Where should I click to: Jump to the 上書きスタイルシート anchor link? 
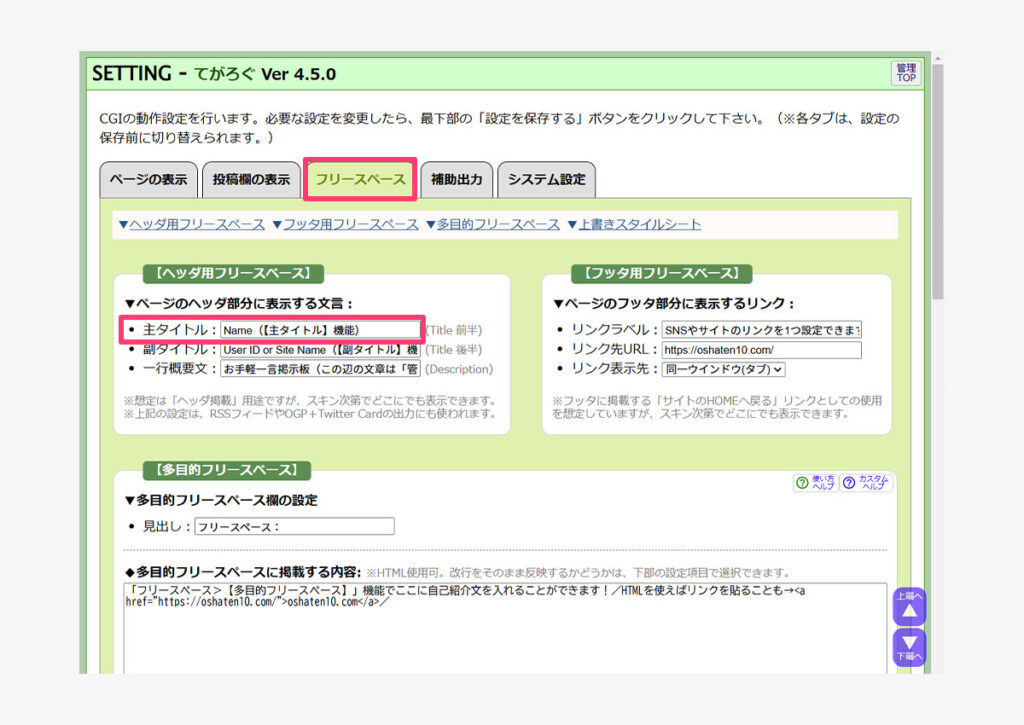[x=634, y=224]
